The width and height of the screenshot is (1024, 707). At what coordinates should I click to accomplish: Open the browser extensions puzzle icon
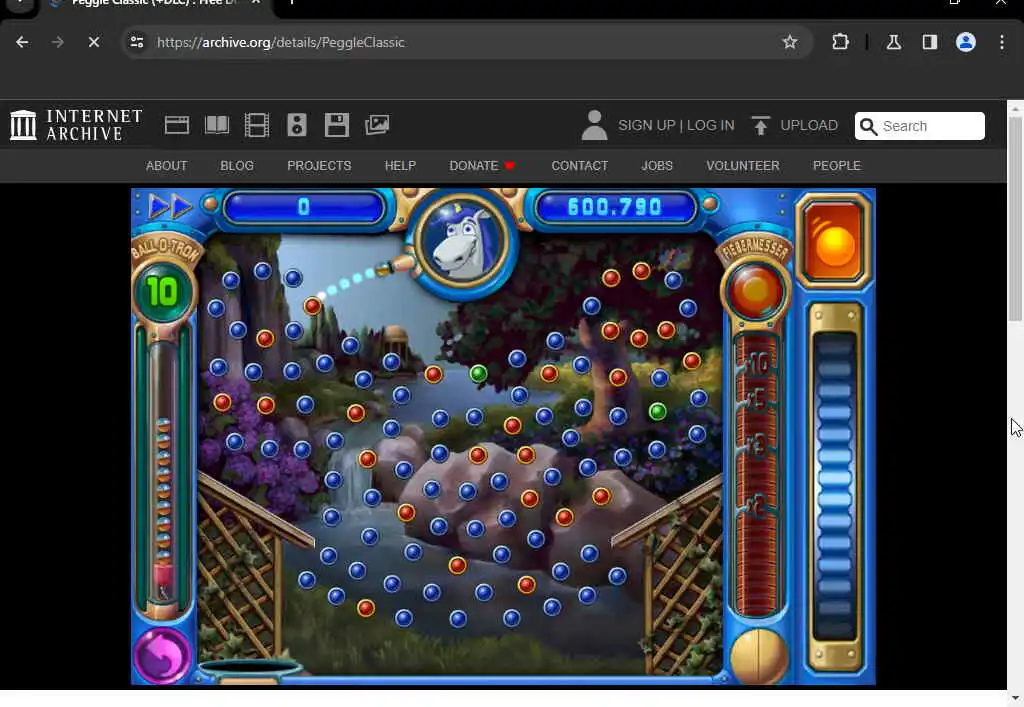pyautogui.click(x=840, y=42)
